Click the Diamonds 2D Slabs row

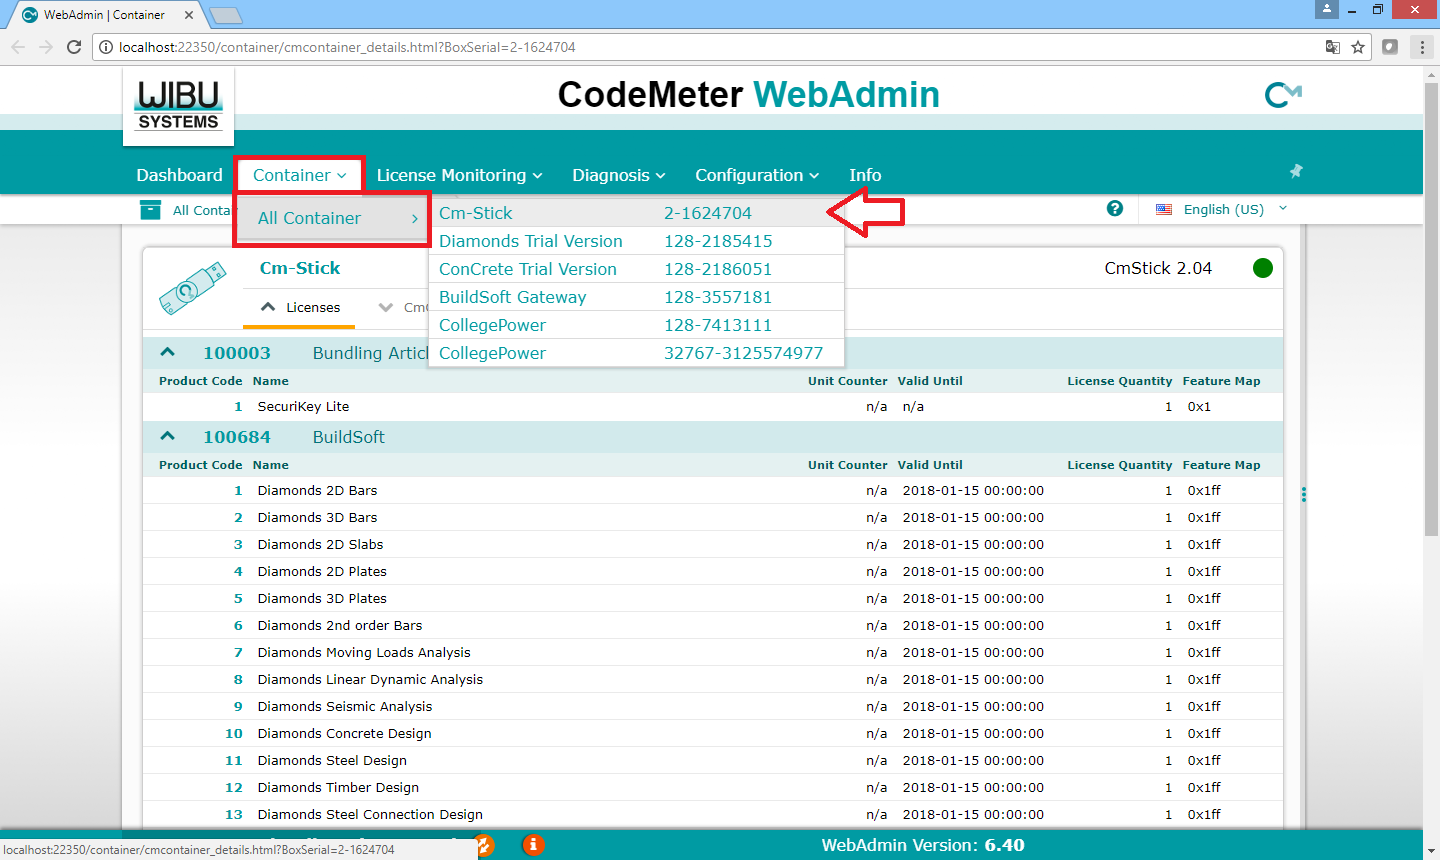[712, 545]
